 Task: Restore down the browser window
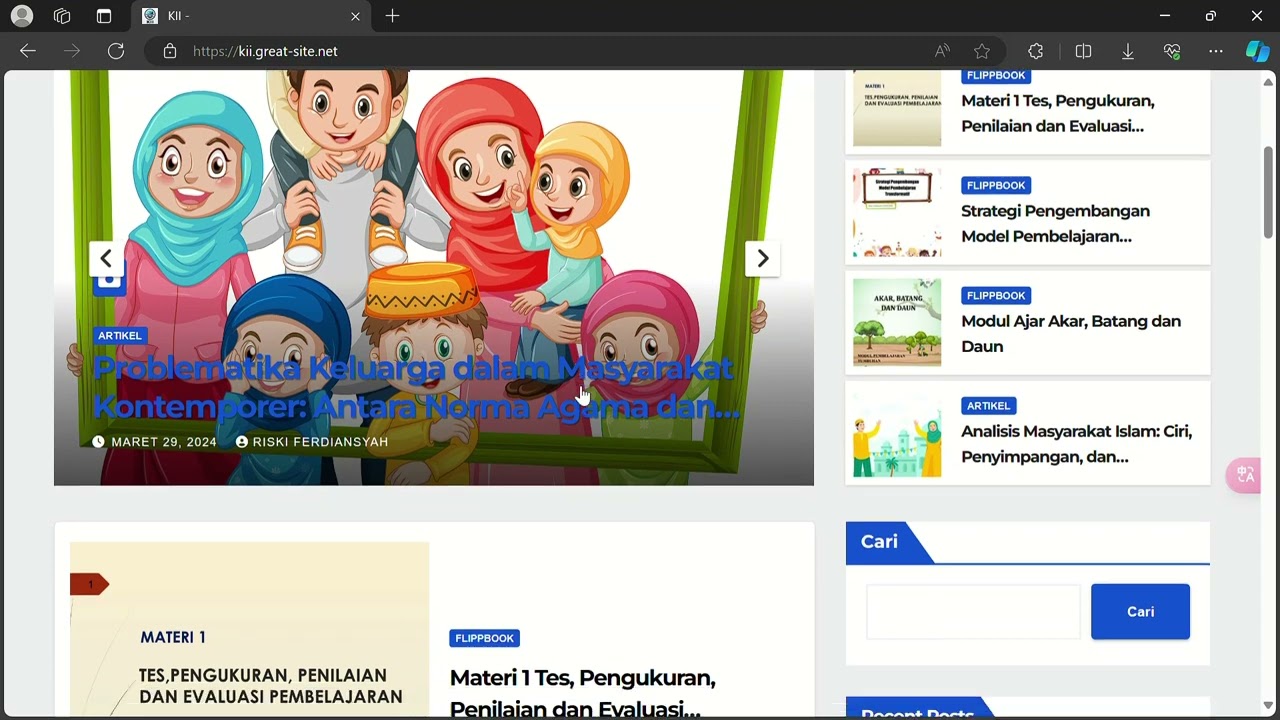[x=1211, y=16]
